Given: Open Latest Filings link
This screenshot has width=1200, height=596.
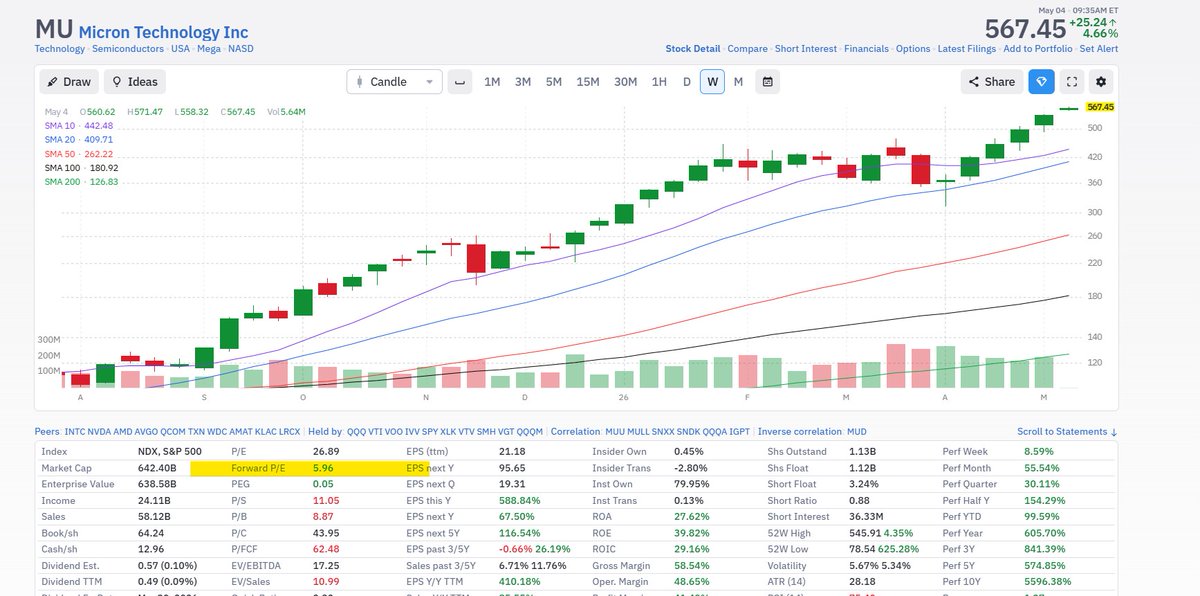Looking at the screenshot, I should coord(966,49).
